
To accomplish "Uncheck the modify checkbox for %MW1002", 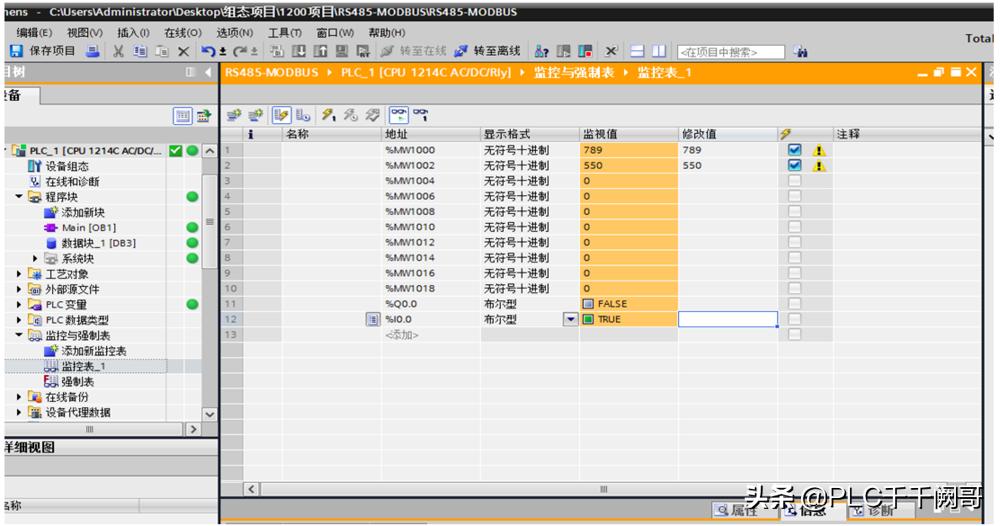I will click(795, 166).
